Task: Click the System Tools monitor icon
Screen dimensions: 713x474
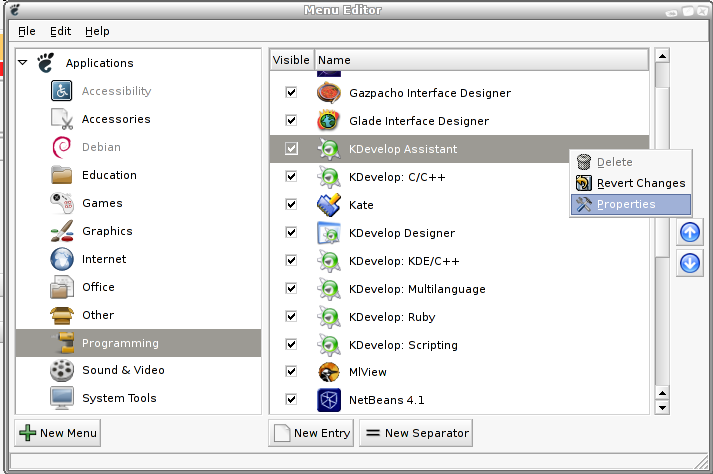Action: click(61, 398)
